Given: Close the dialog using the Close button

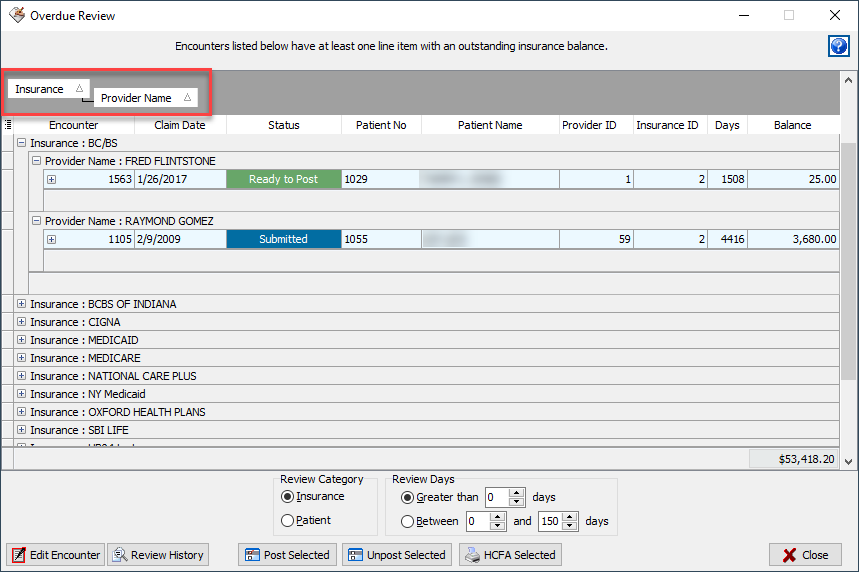Looking at the screenshot, I should pyautogui.click(x=805, y=555).
